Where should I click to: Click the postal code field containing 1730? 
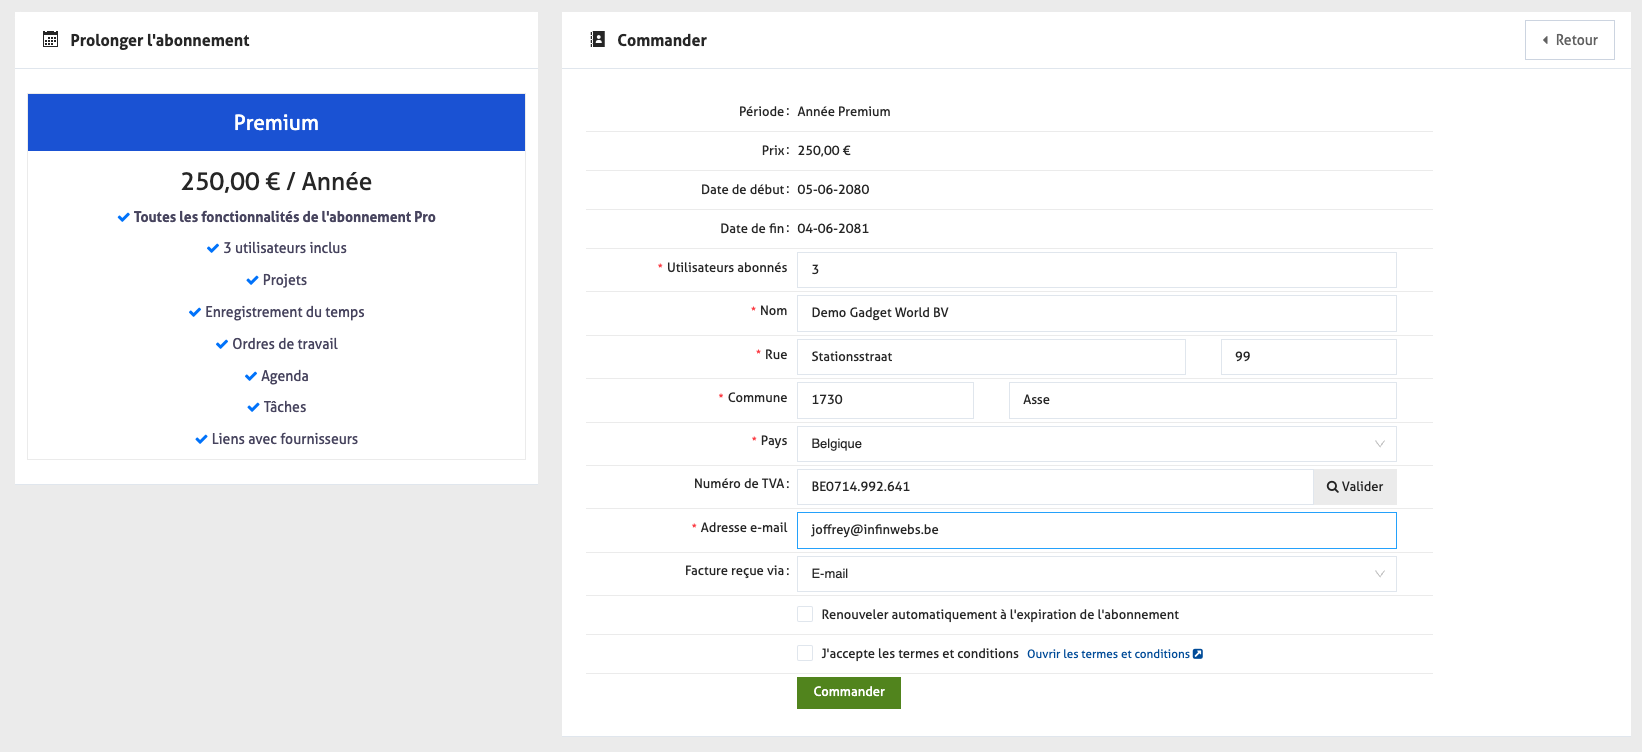pyautogui.click(x=885, y=400)
